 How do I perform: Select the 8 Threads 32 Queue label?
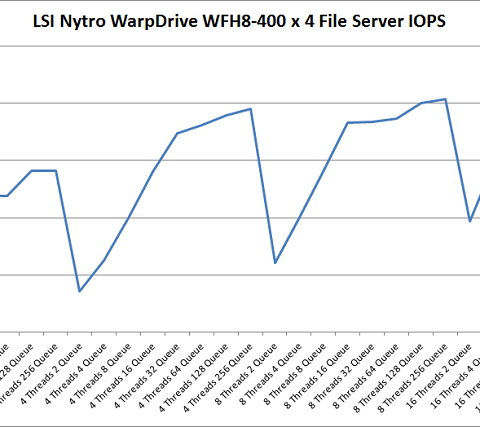coord(342,376)
